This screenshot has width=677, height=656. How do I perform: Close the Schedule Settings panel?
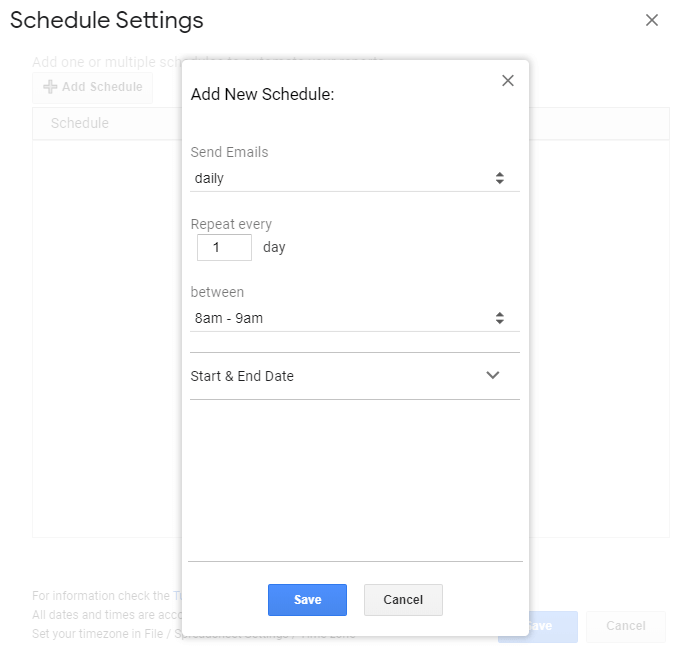pos(652,20)
